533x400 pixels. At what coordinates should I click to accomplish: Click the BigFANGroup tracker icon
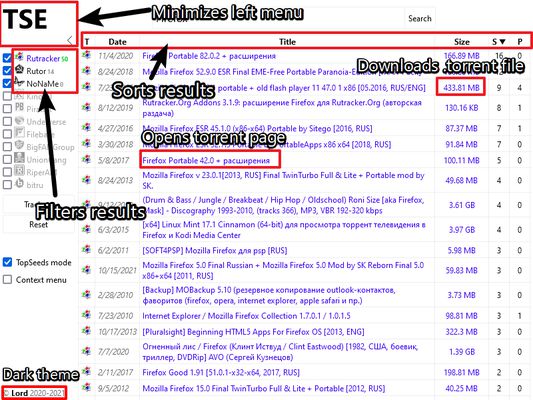[x=20, y=145]
